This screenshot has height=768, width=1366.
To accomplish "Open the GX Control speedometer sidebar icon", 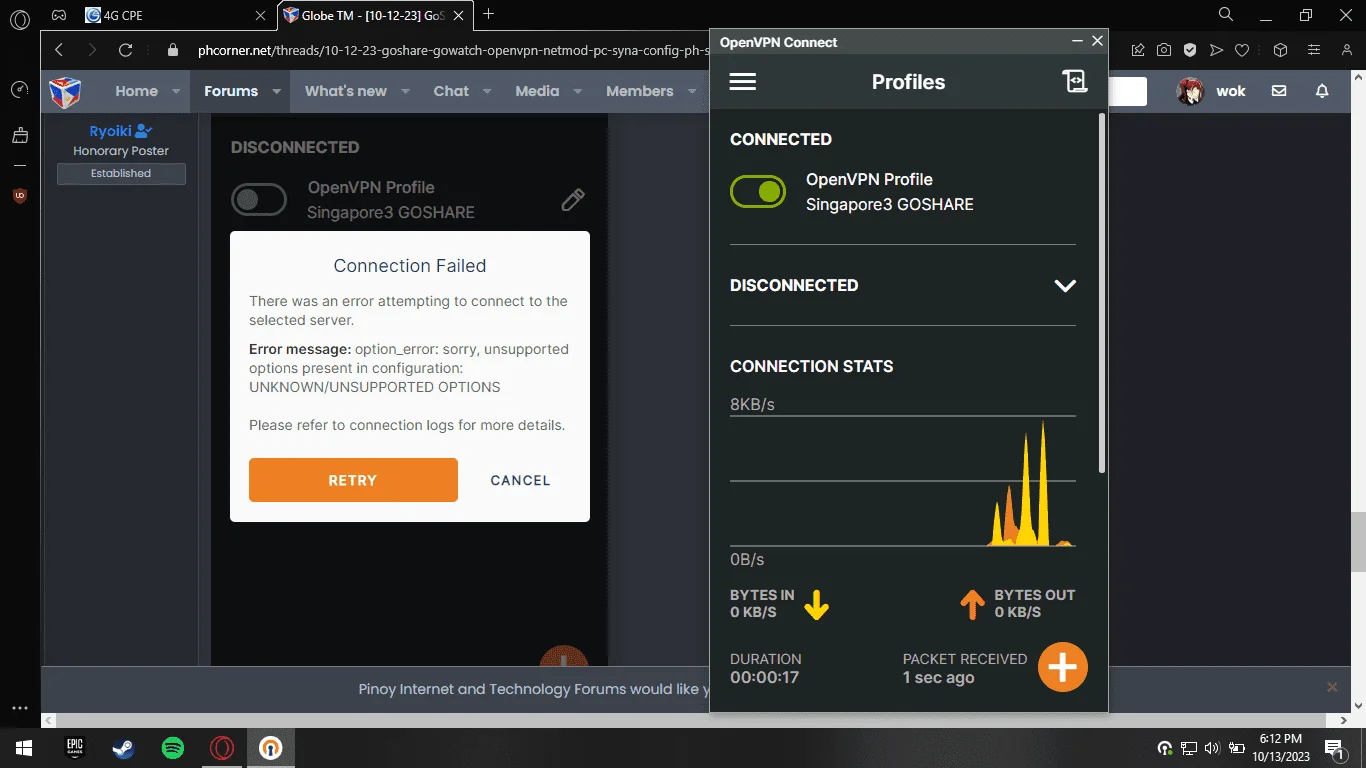I will (x=19, y=90).
